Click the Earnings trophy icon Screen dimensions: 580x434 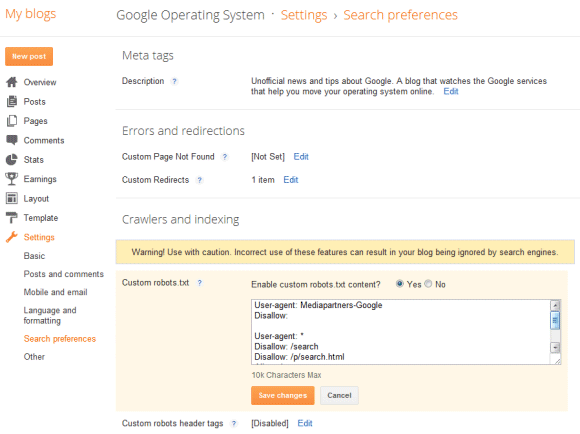coord(12,179)
